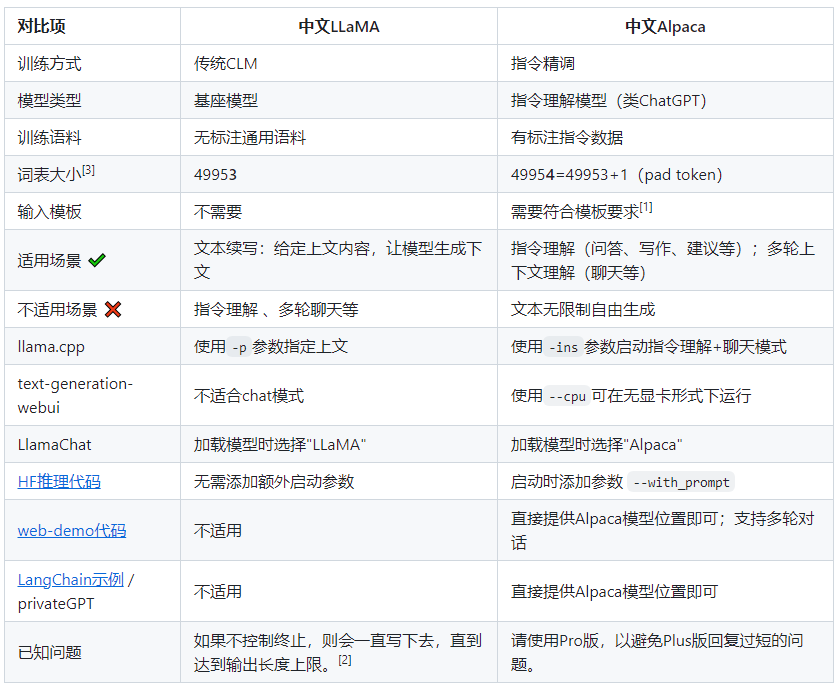The width and height of the screenshot is (840, 691).
Task: Open the LangChain示例 link
Action: [71, 580]
